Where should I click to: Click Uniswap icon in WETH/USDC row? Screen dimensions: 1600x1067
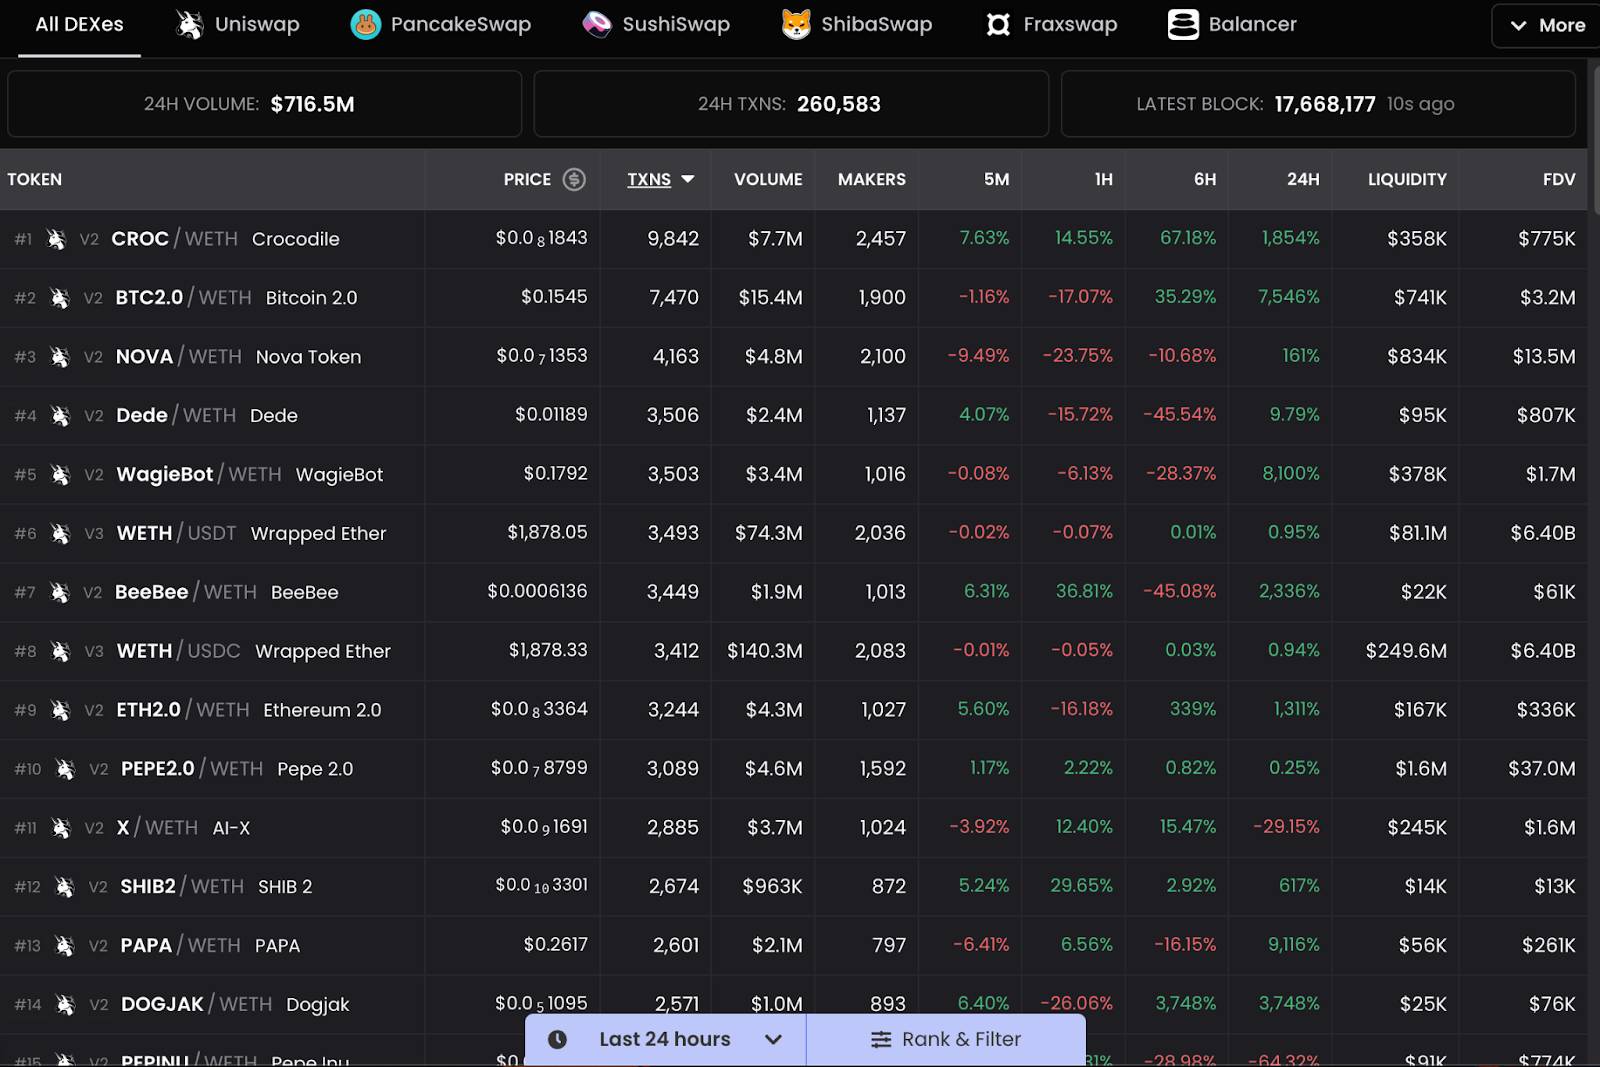tap(60, 652)
